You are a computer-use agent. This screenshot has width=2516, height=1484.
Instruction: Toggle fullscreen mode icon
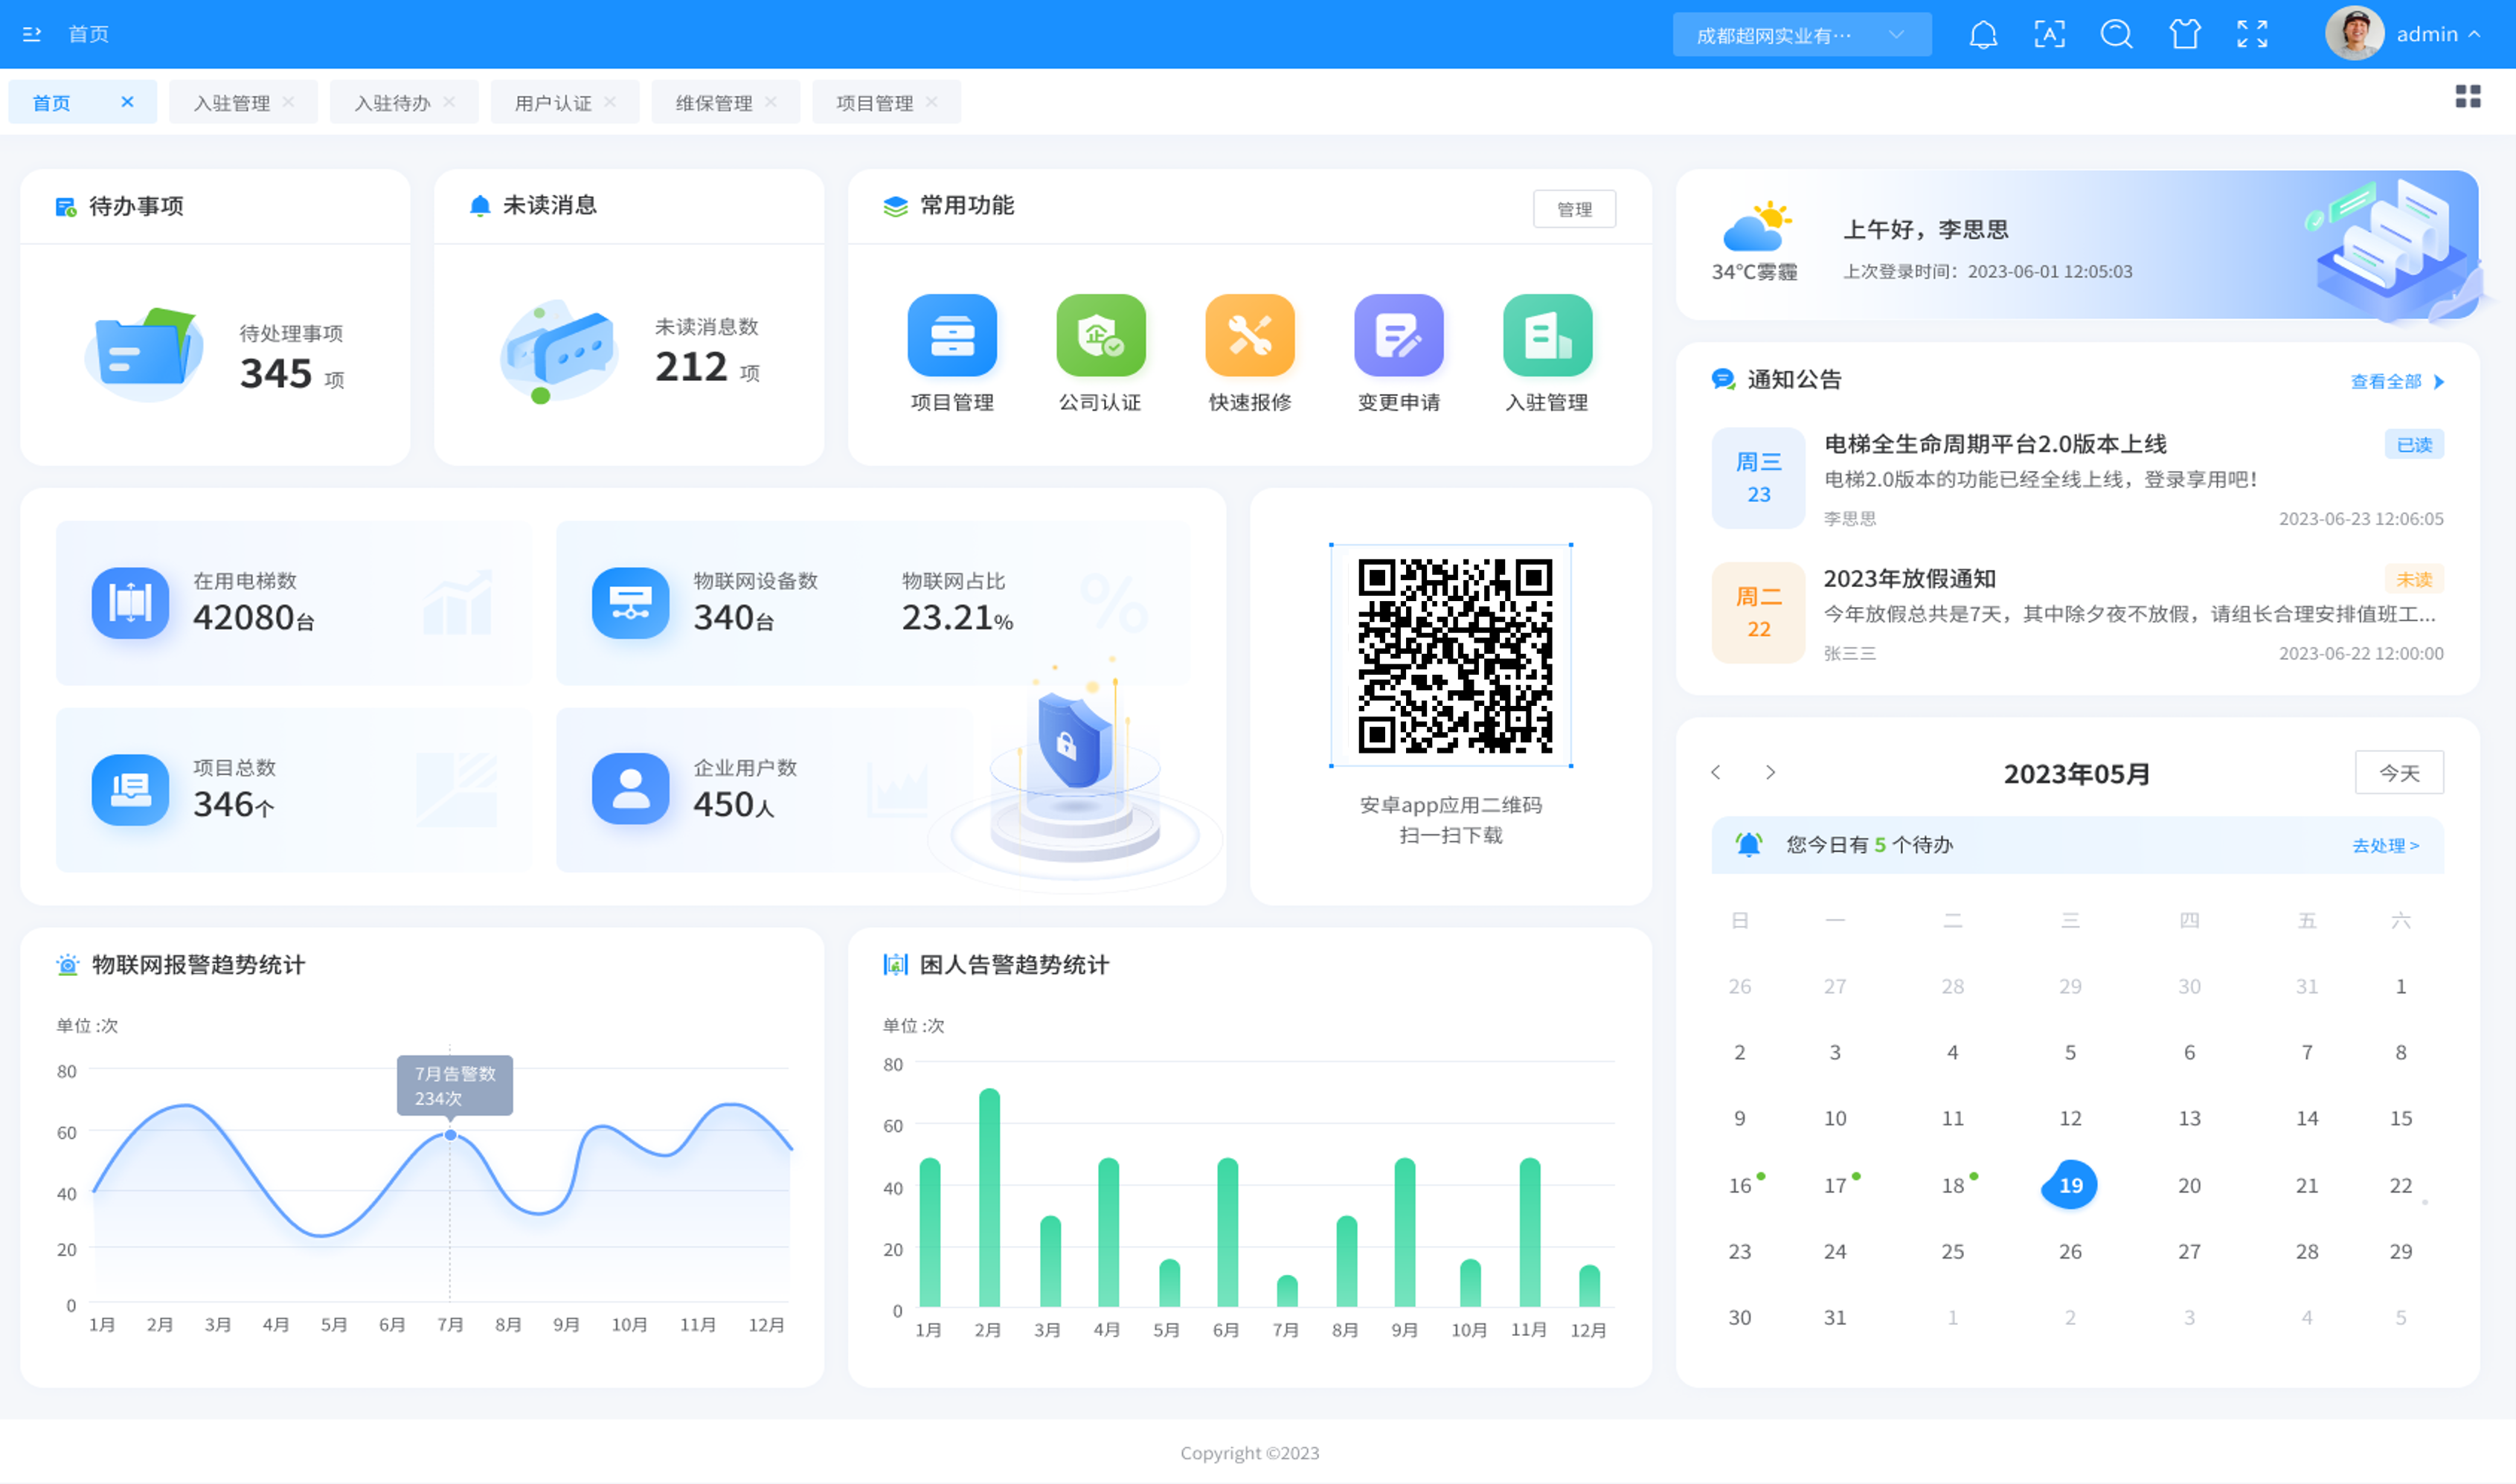(2252, 35)
